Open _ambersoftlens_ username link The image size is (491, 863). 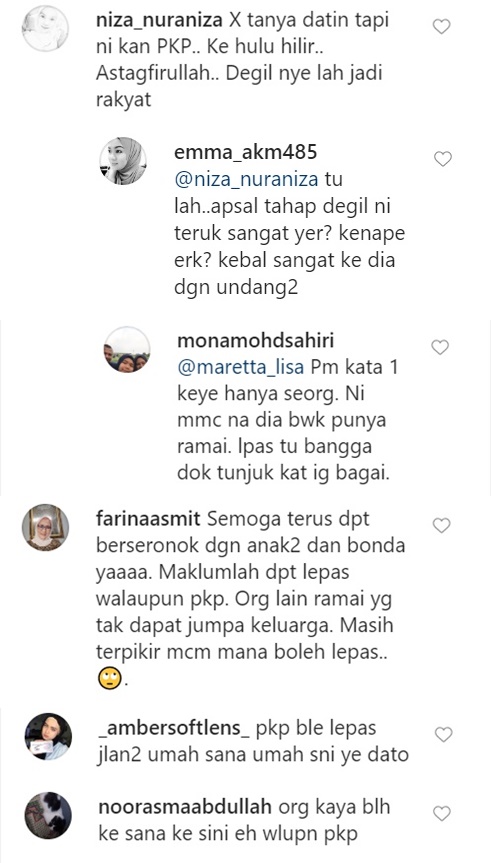[174, 728]
